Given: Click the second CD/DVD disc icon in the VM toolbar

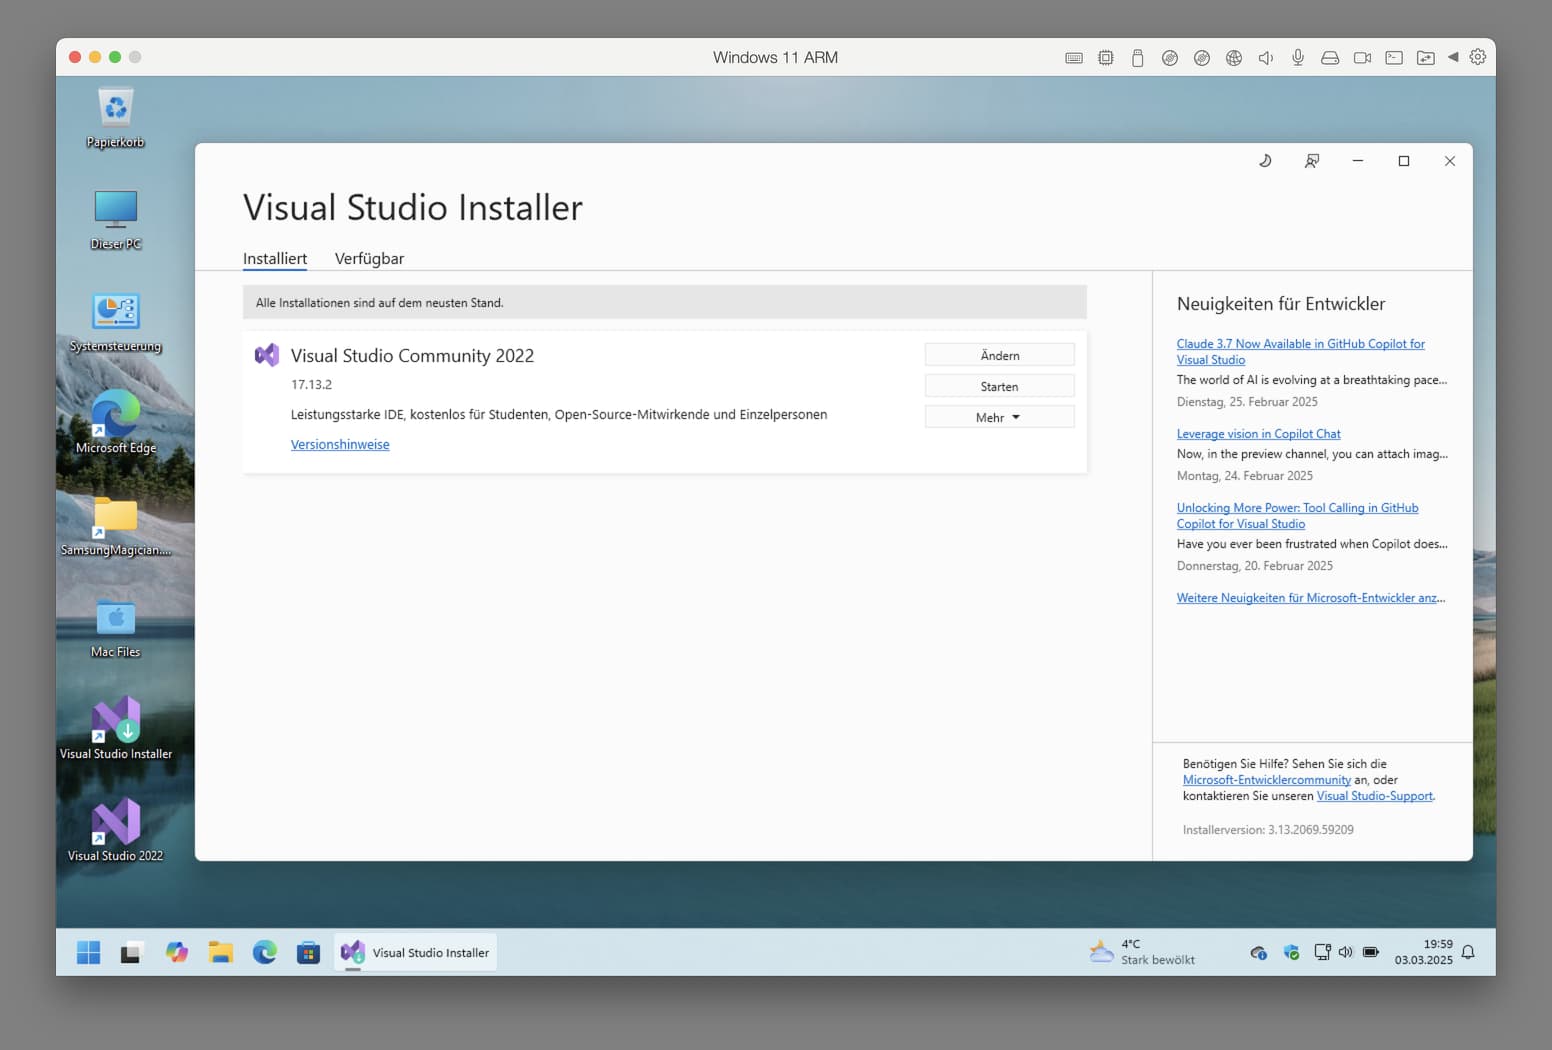Looking at the screenshot, I should (1202, 58).
